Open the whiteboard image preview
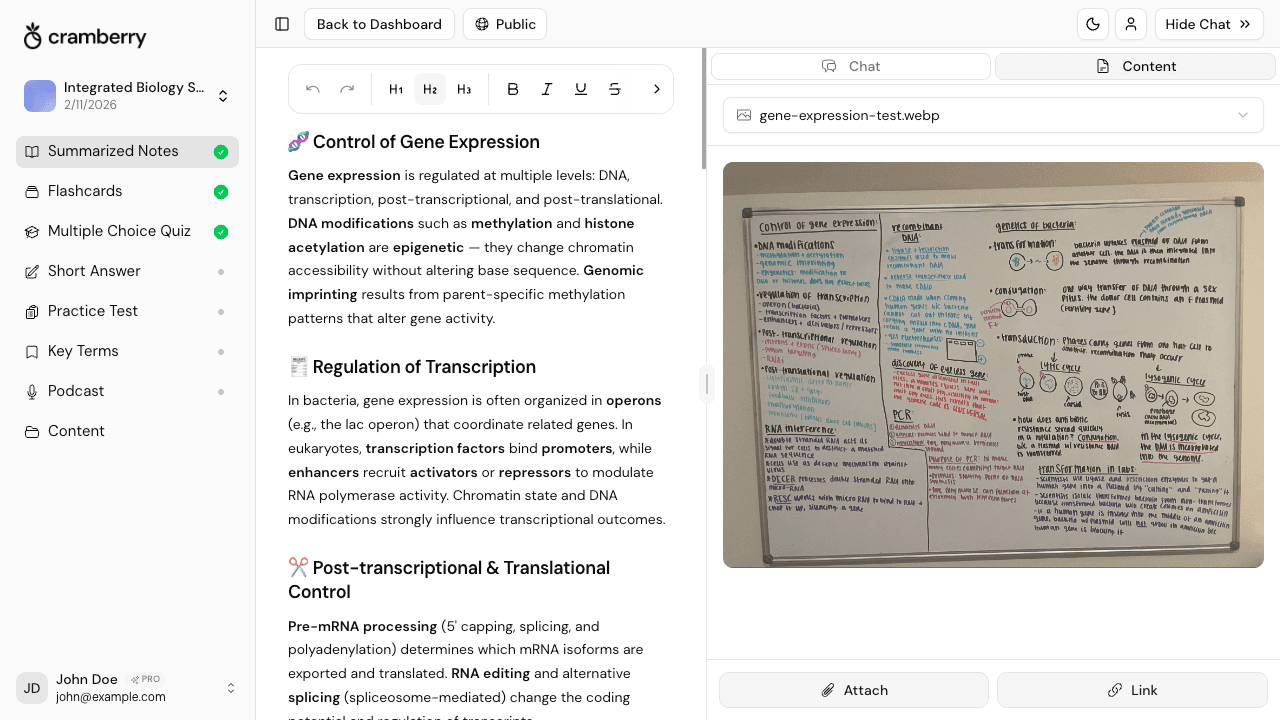Image resolution: width=1280 pixels, height=720 pixels. click(993, 364)
